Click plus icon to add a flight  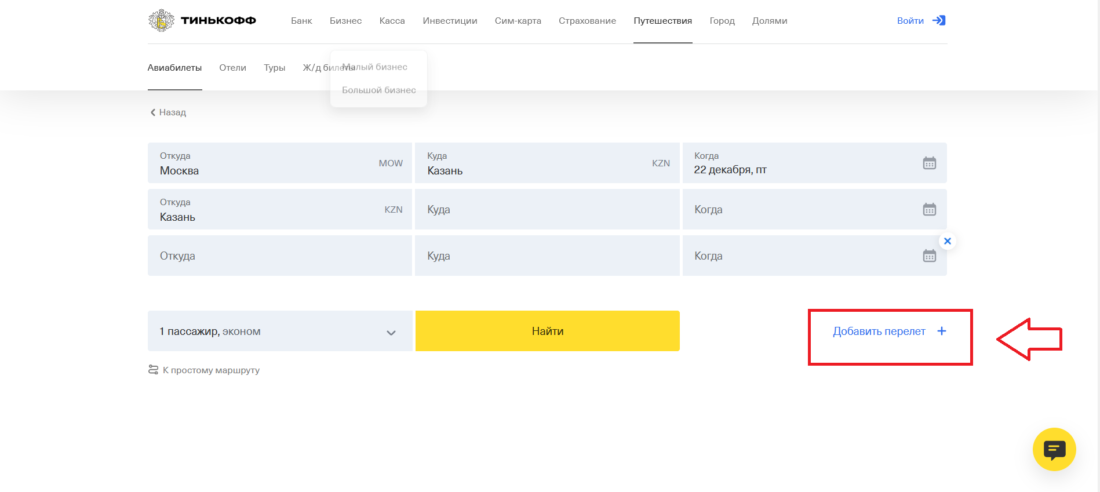[941, 331]
